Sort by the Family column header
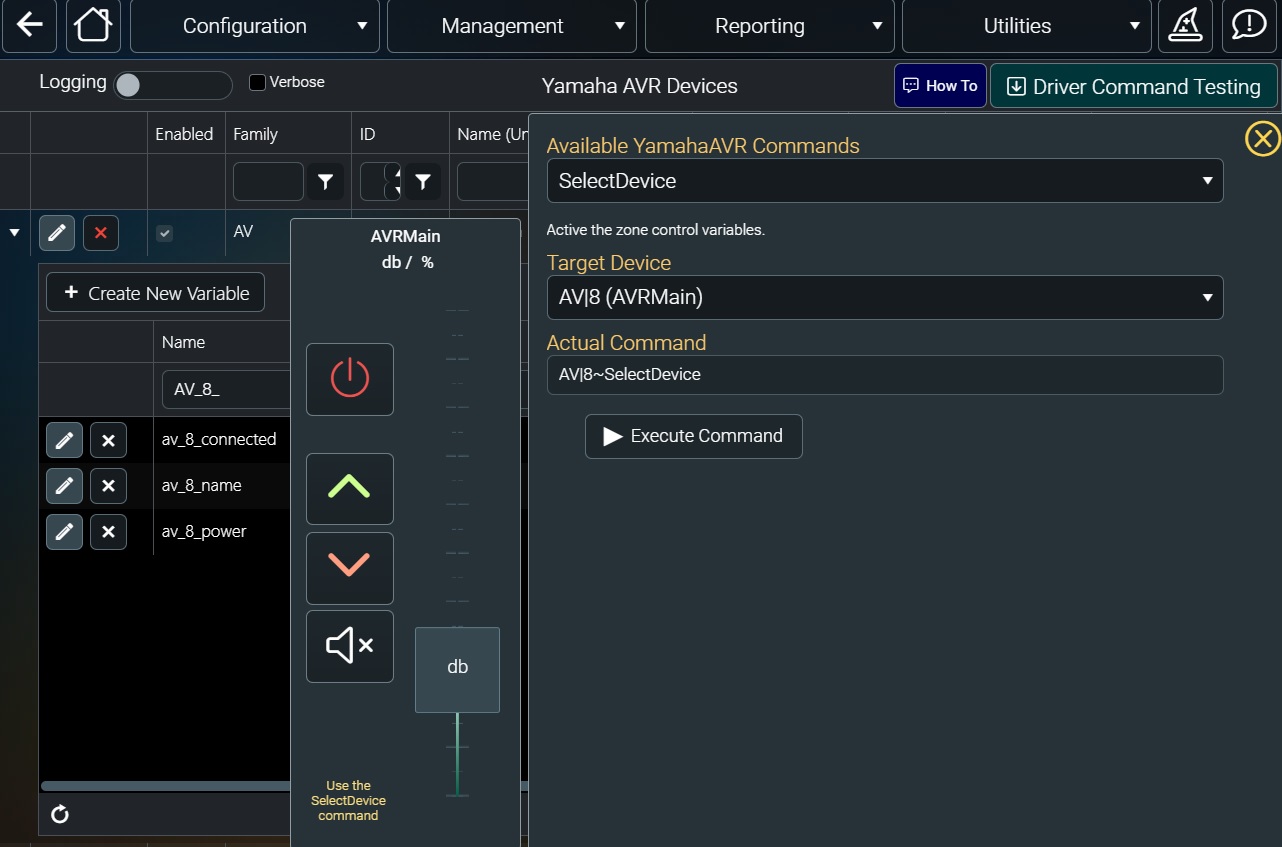The width and height of the screenshot is (1282, 847). click(x=255, y=134)
